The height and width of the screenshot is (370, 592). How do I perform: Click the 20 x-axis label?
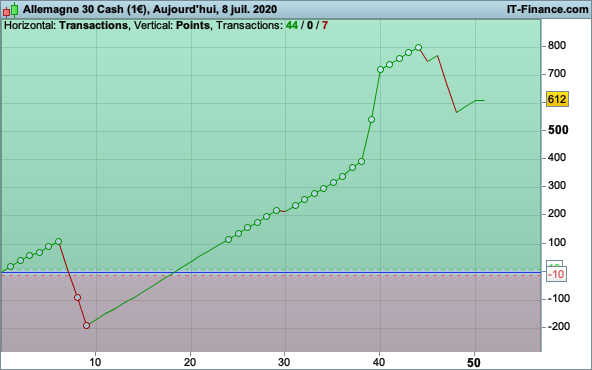point(190,362)
